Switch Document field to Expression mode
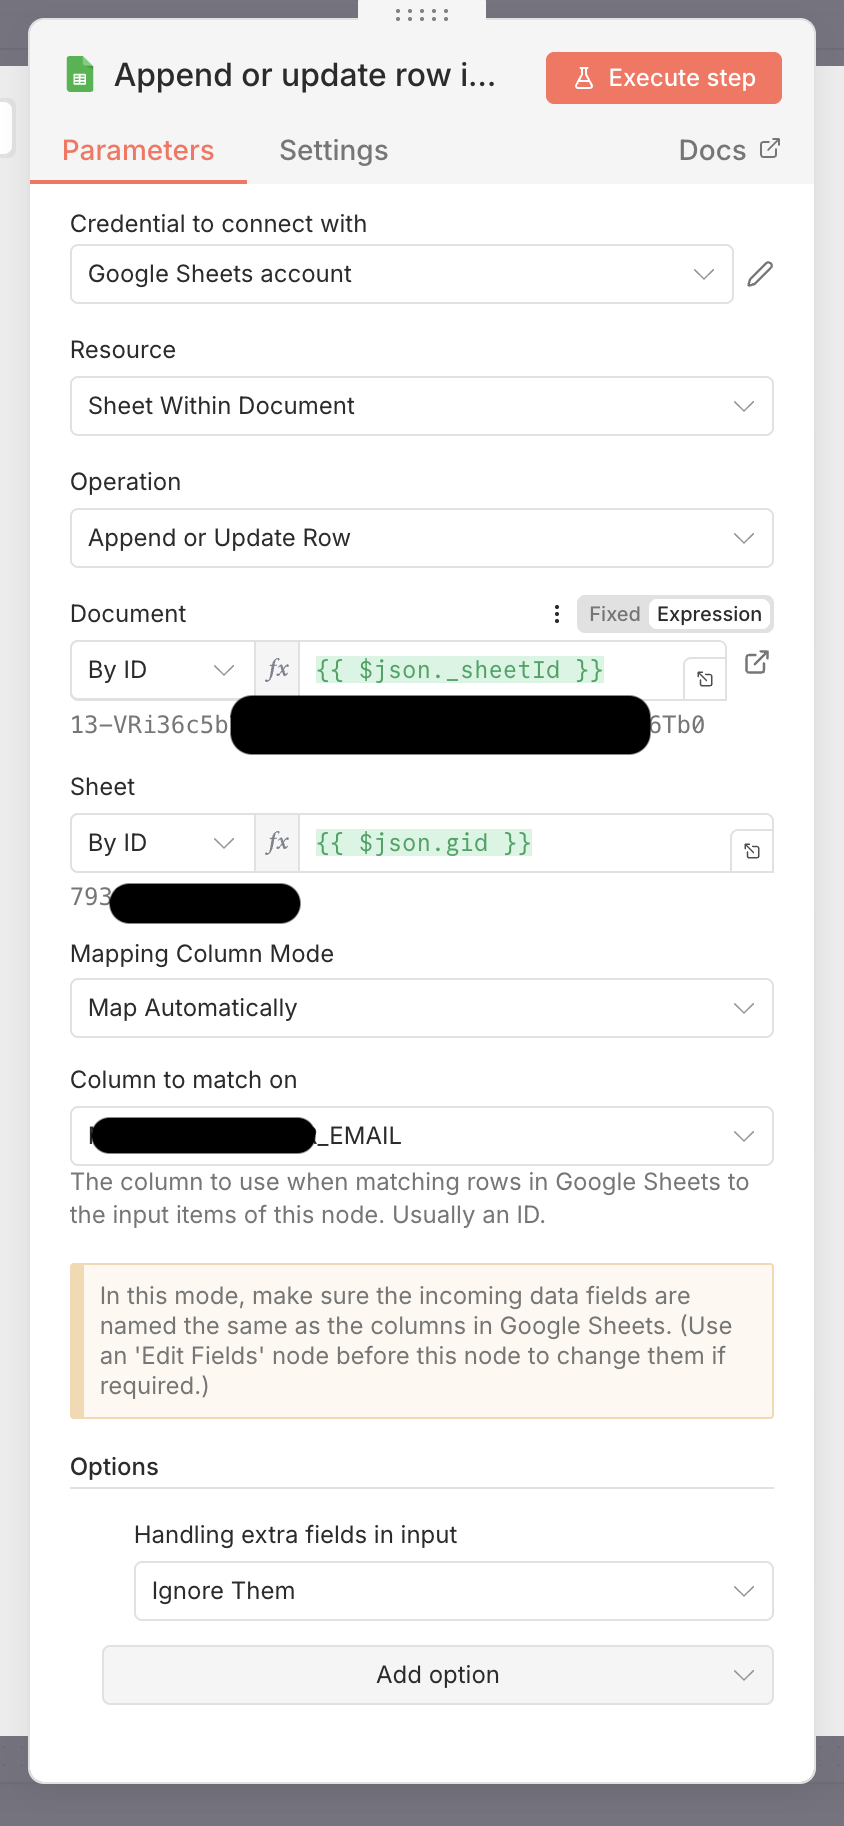 (x=709, y=614)
